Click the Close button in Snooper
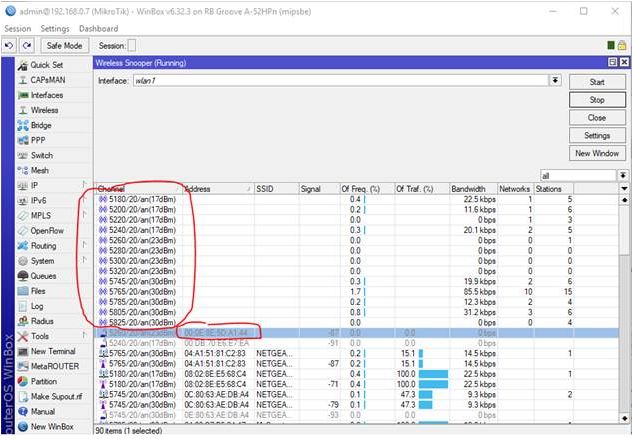 (597, 118)
